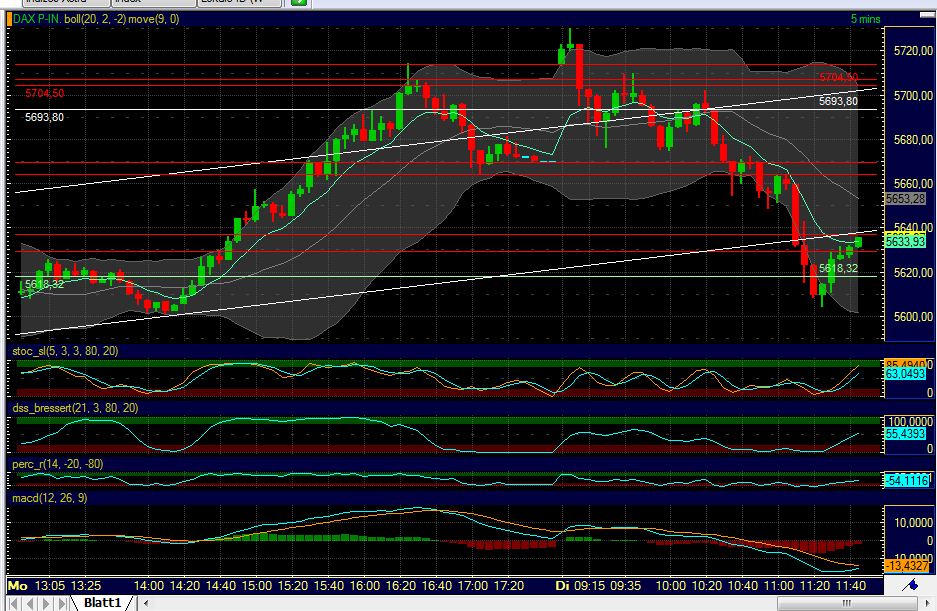Image resolution: width=937 pixels, height=611 pixels.
Task: Click the 55,4393 dss_bressert value
Action: click(905, 433)
